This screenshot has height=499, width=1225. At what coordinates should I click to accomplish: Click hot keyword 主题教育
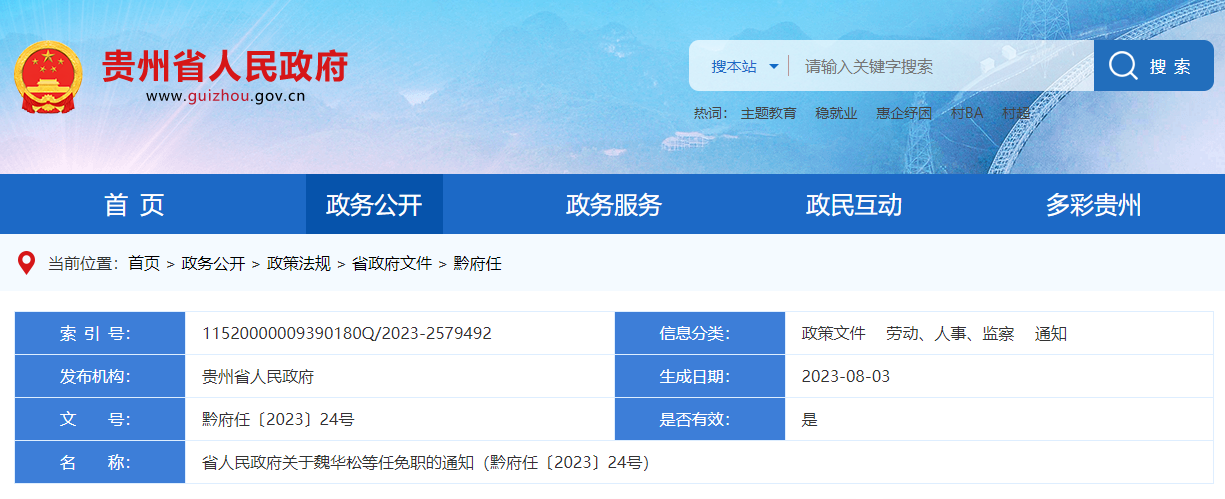tap(768, 113)
